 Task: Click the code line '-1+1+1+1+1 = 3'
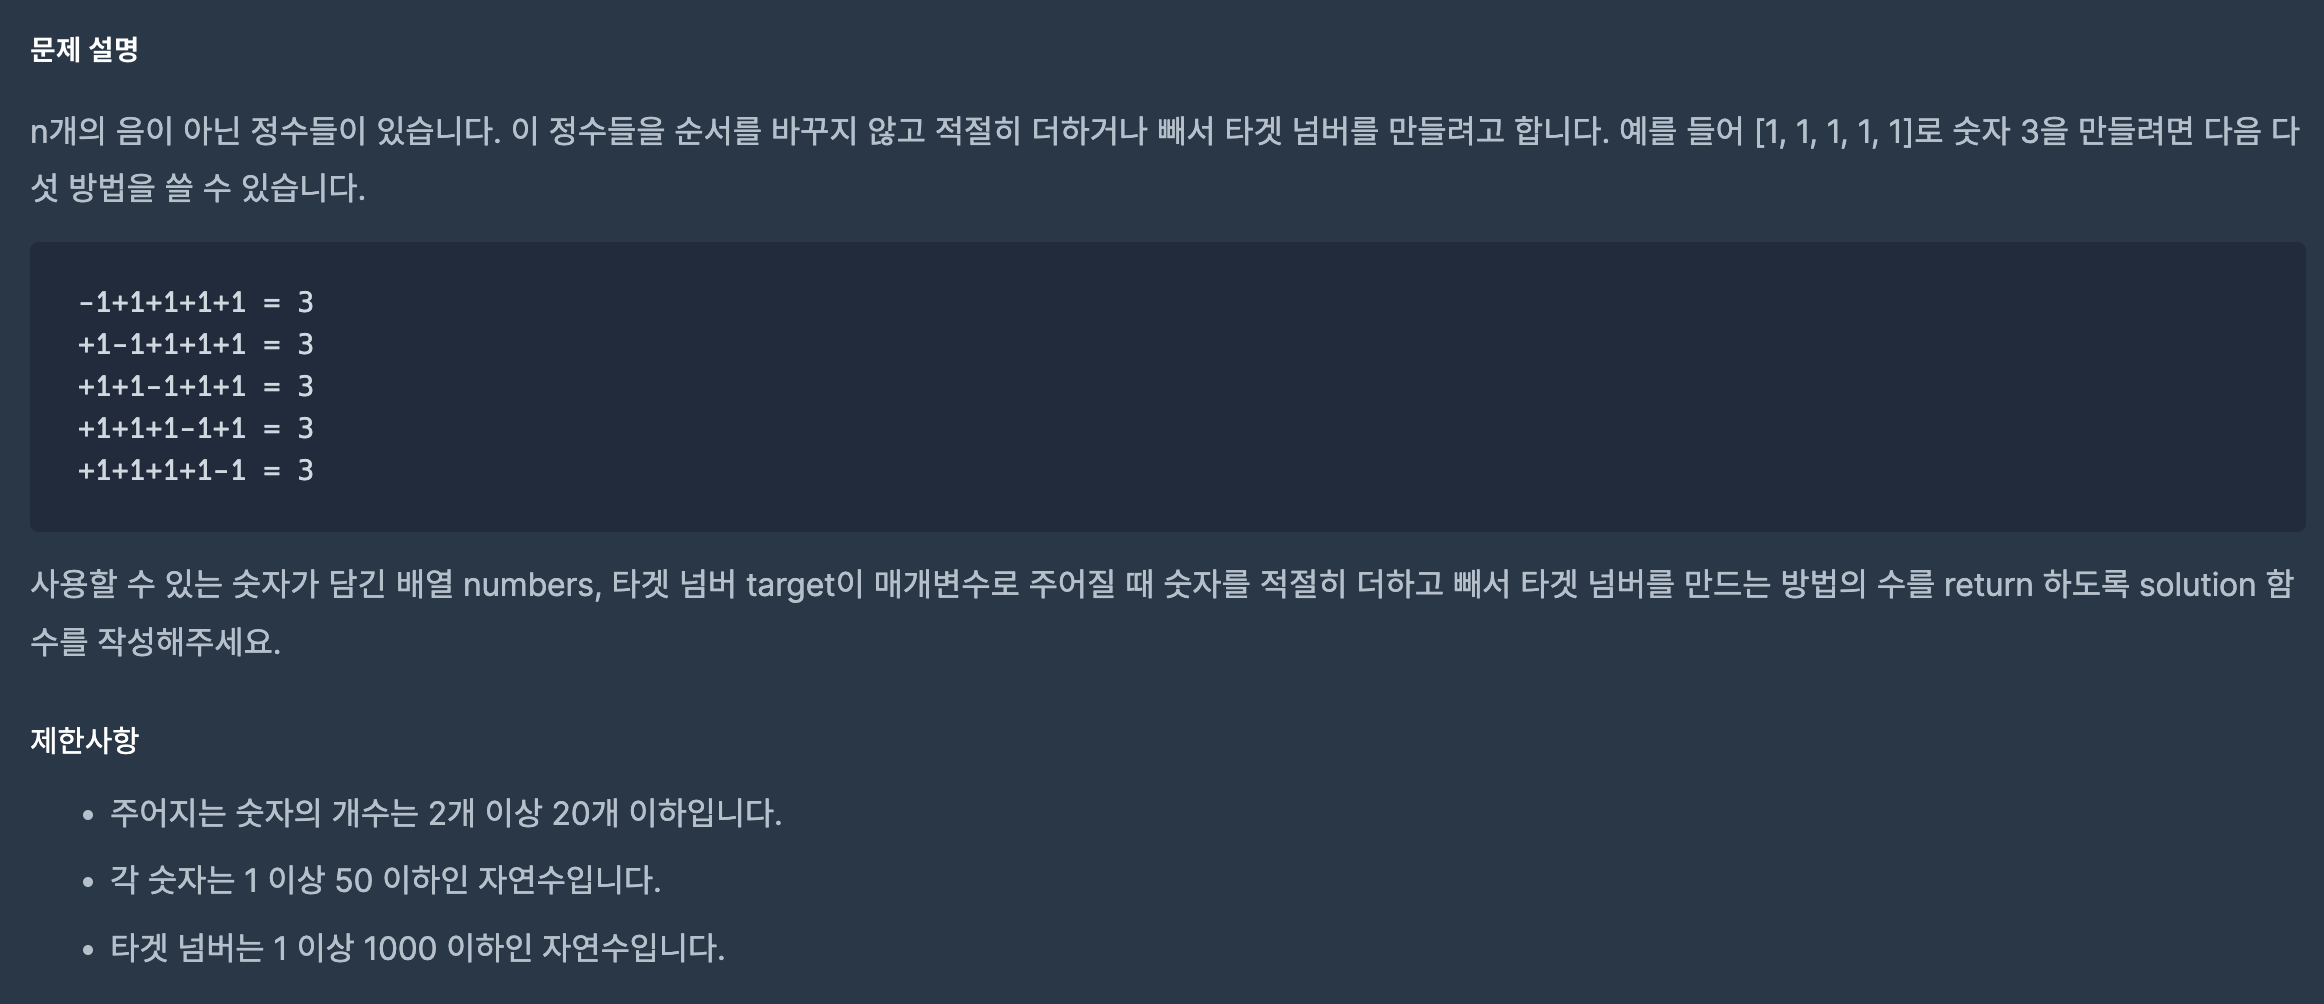[196, 302]
